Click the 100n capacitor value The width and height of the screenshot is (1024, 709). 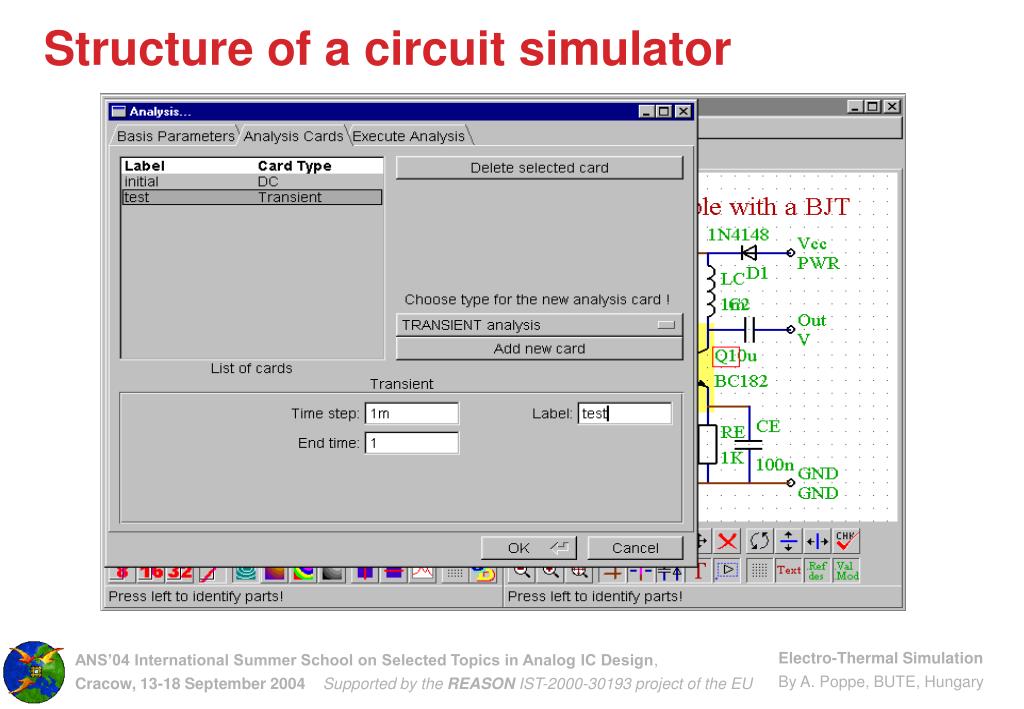point(775,465)
